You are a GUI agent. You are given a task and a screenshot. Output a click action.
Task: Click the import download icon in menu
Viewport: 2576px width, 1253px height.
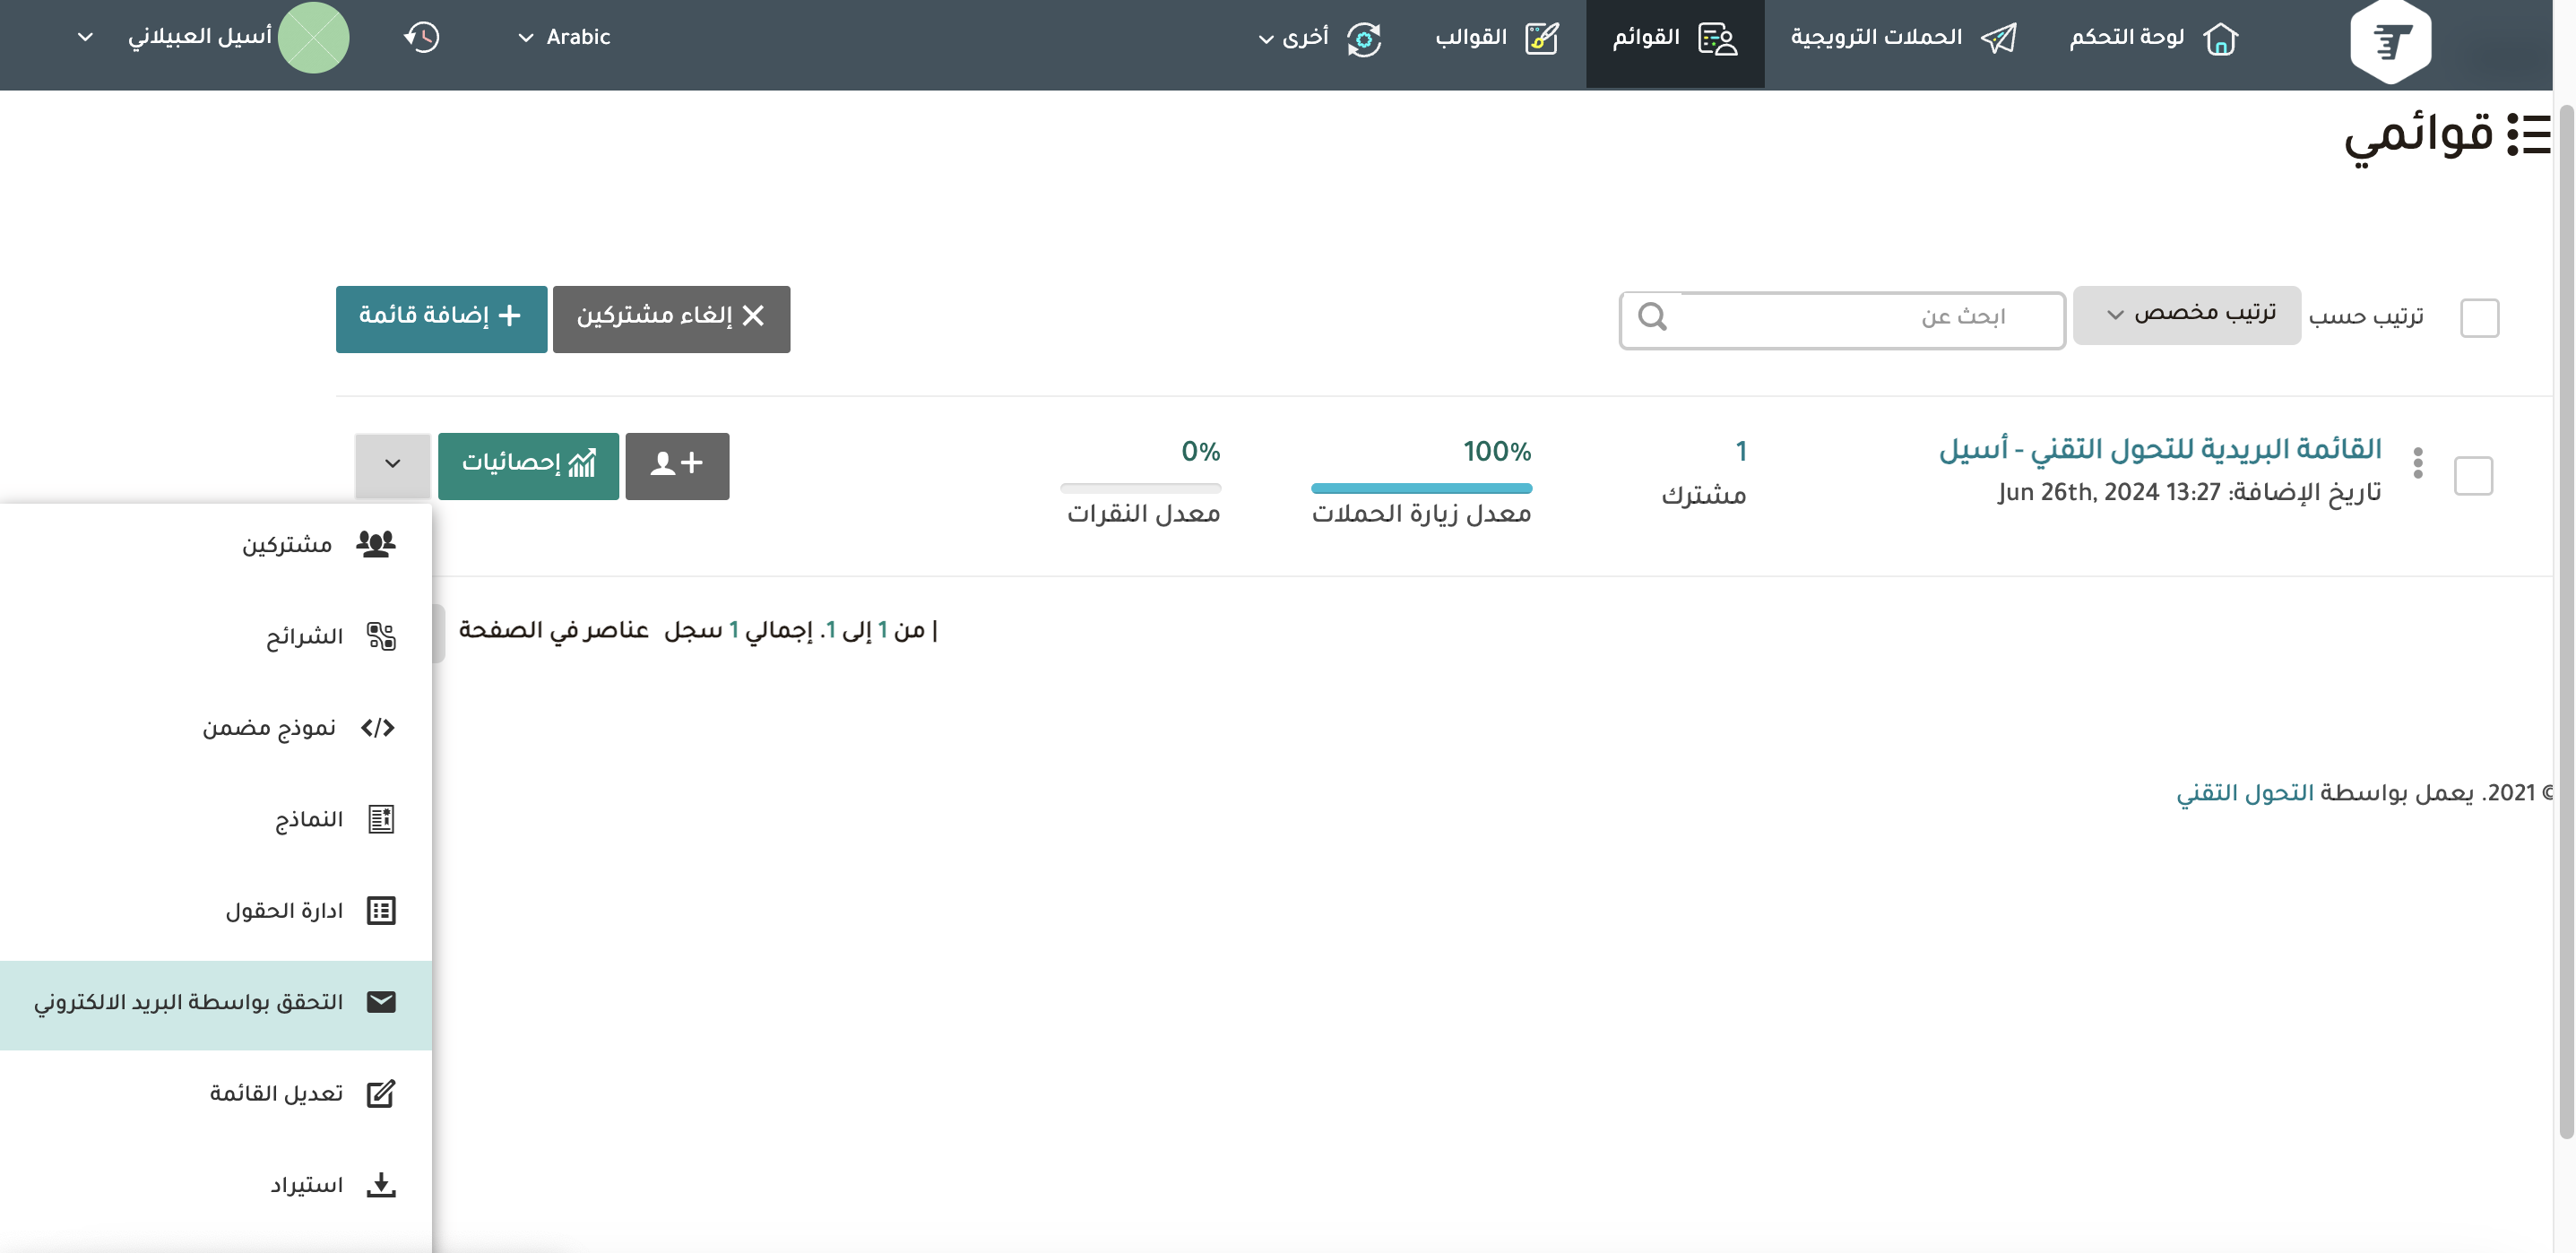381,1185
